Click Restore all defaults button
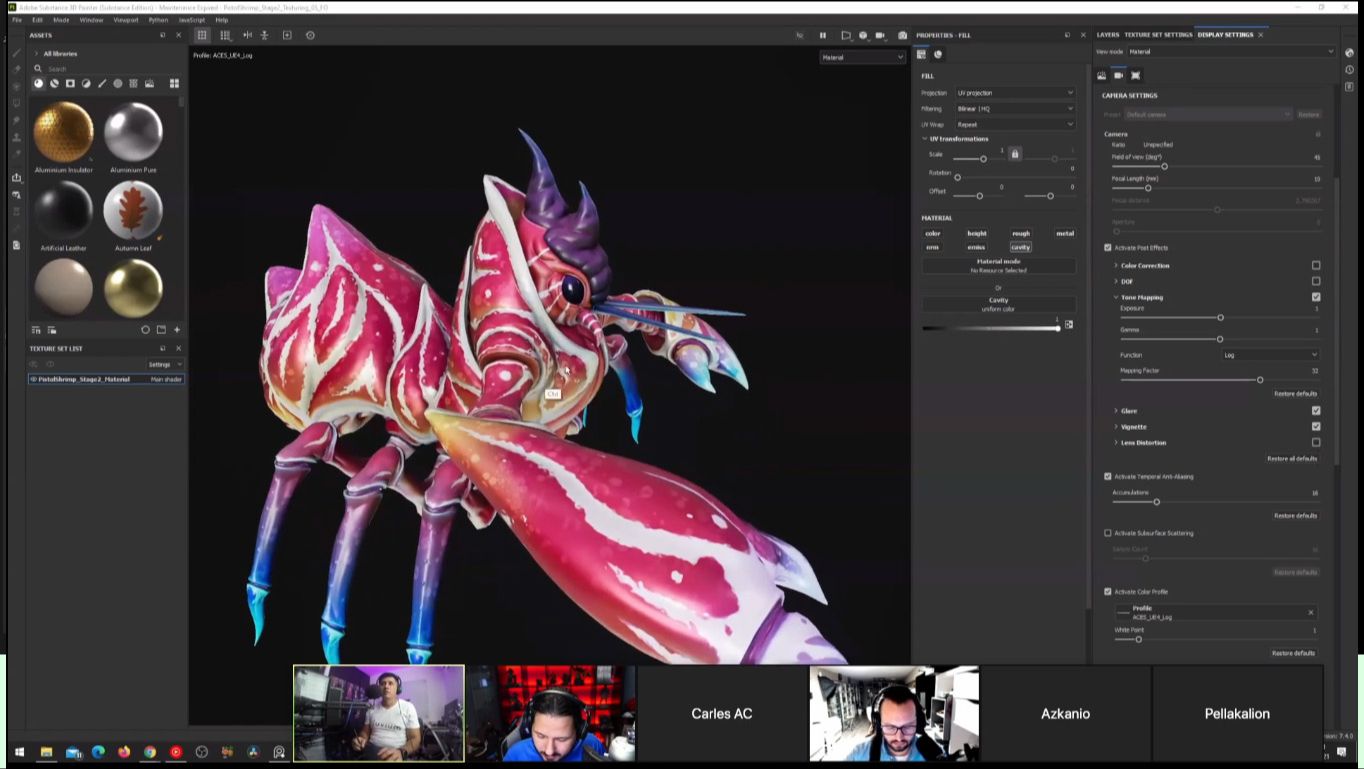 pyautogui.click(x=1292, y=459)
